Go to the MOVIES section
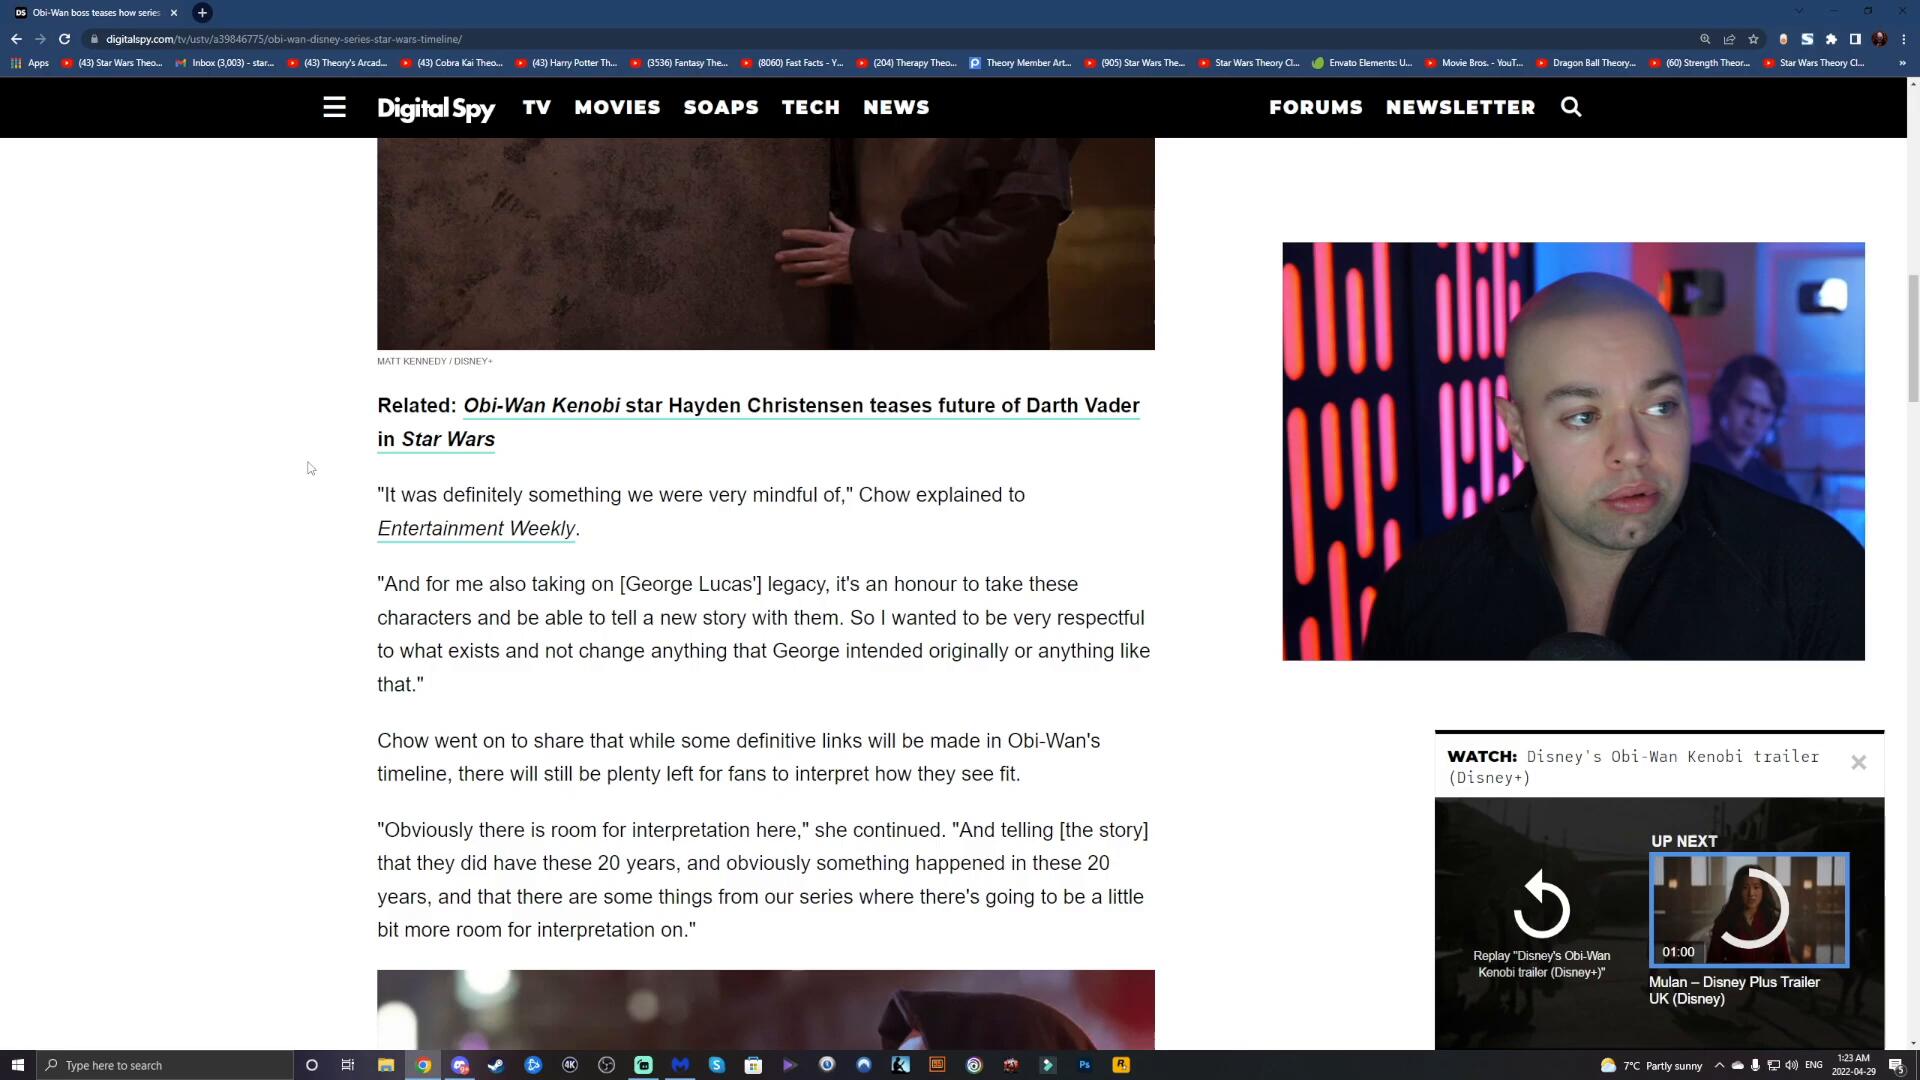This screenshot has height=1080, width=1920. tap(617, 107)
